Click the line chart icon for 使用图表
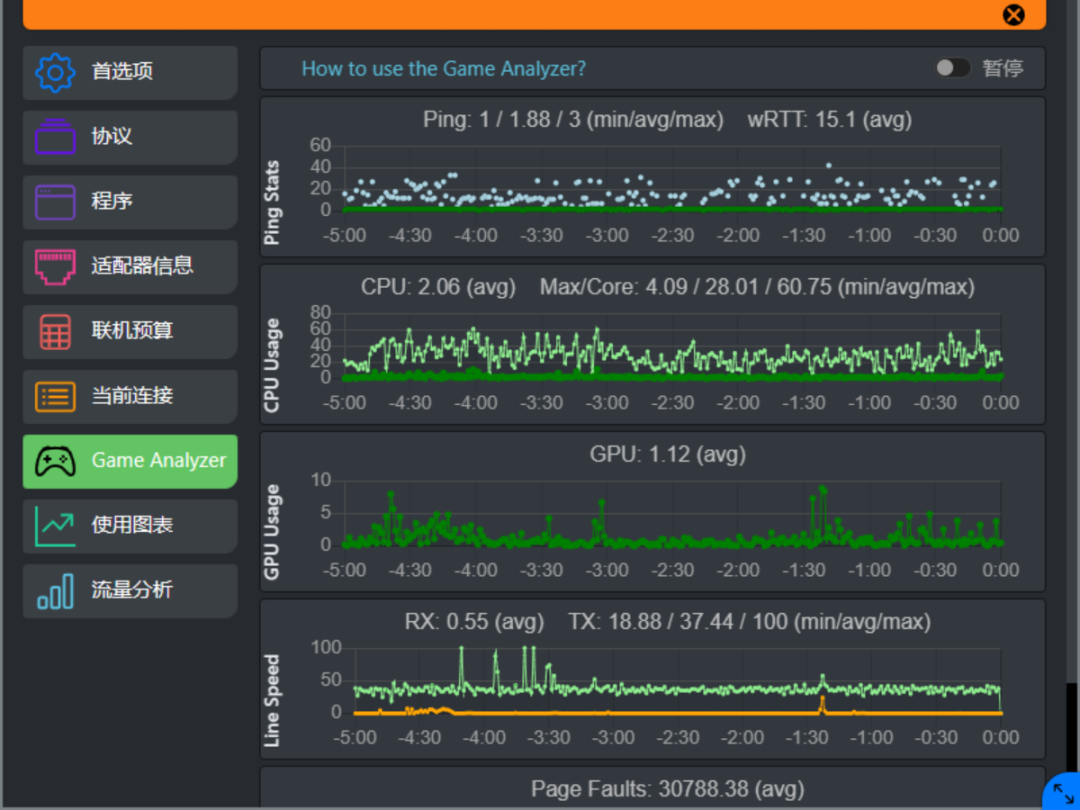1080x810 pixels. [55, 526]
